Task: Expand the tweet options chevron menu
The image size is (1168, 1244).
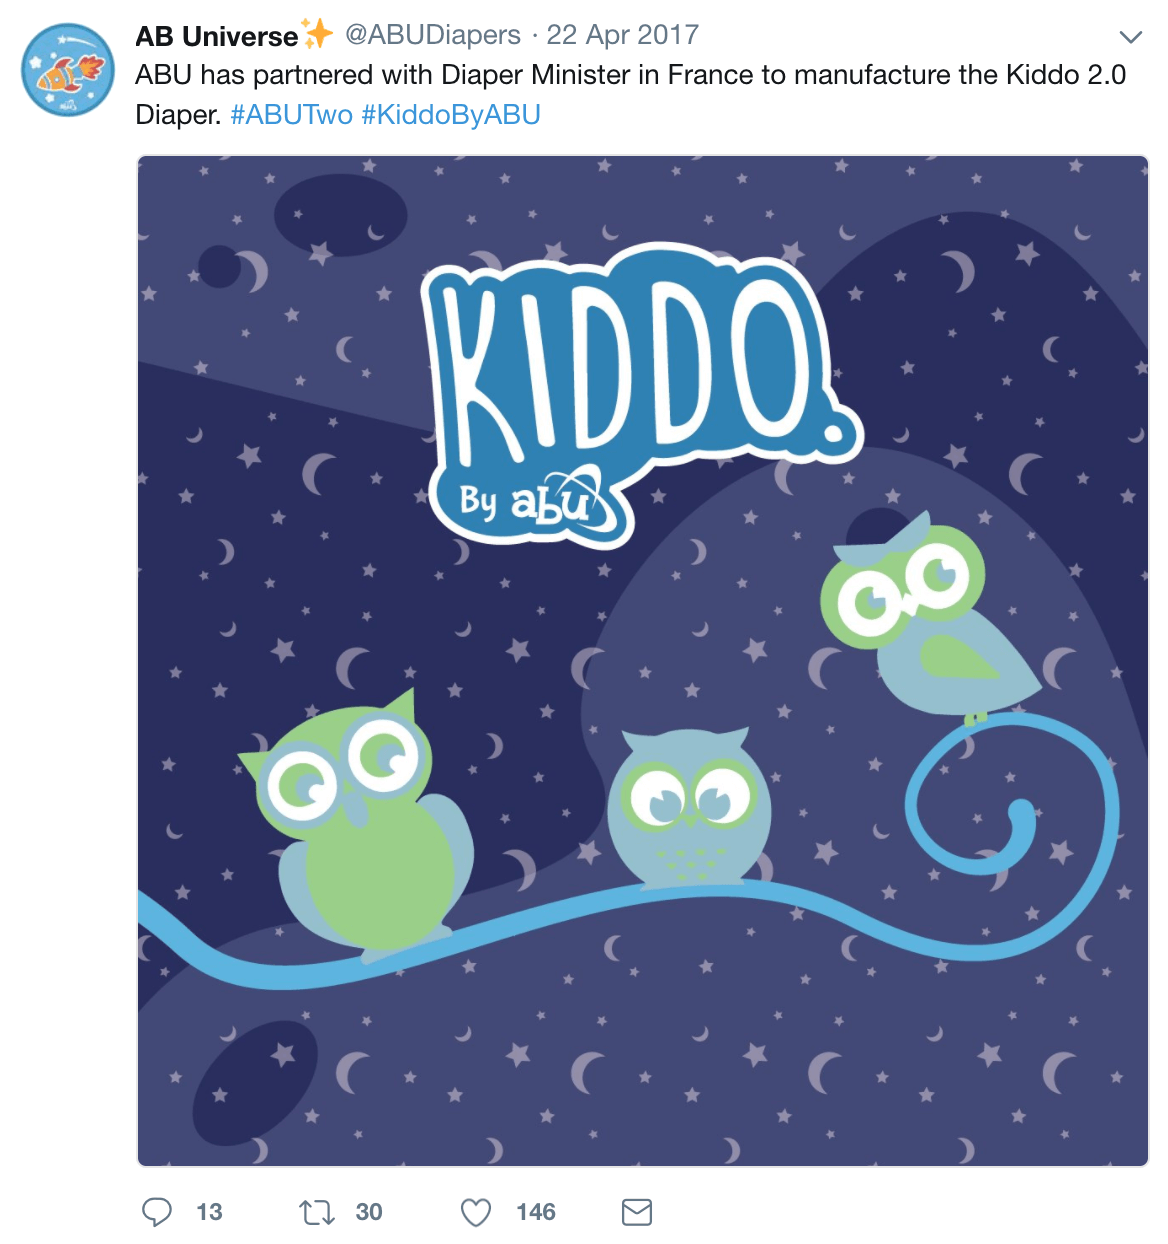Action: (1130, 38)
